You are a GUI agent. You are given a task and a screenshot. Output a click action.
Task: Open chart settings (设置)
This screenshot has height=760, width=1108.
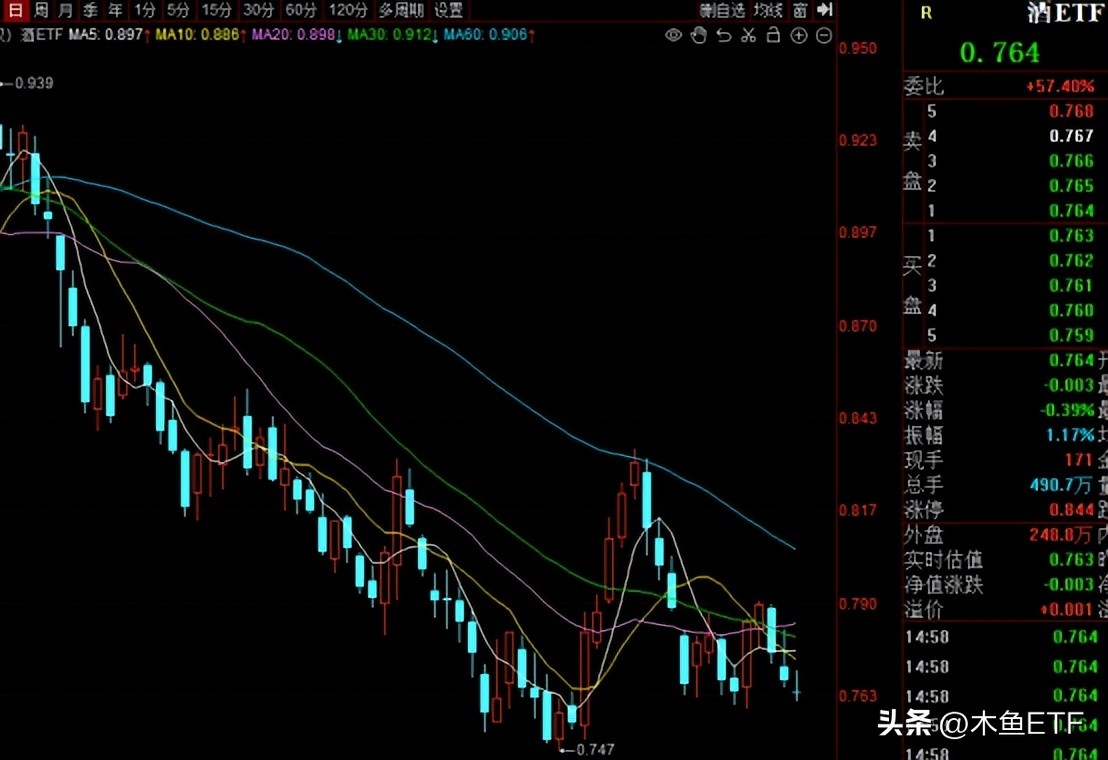[x=449, y=10]
